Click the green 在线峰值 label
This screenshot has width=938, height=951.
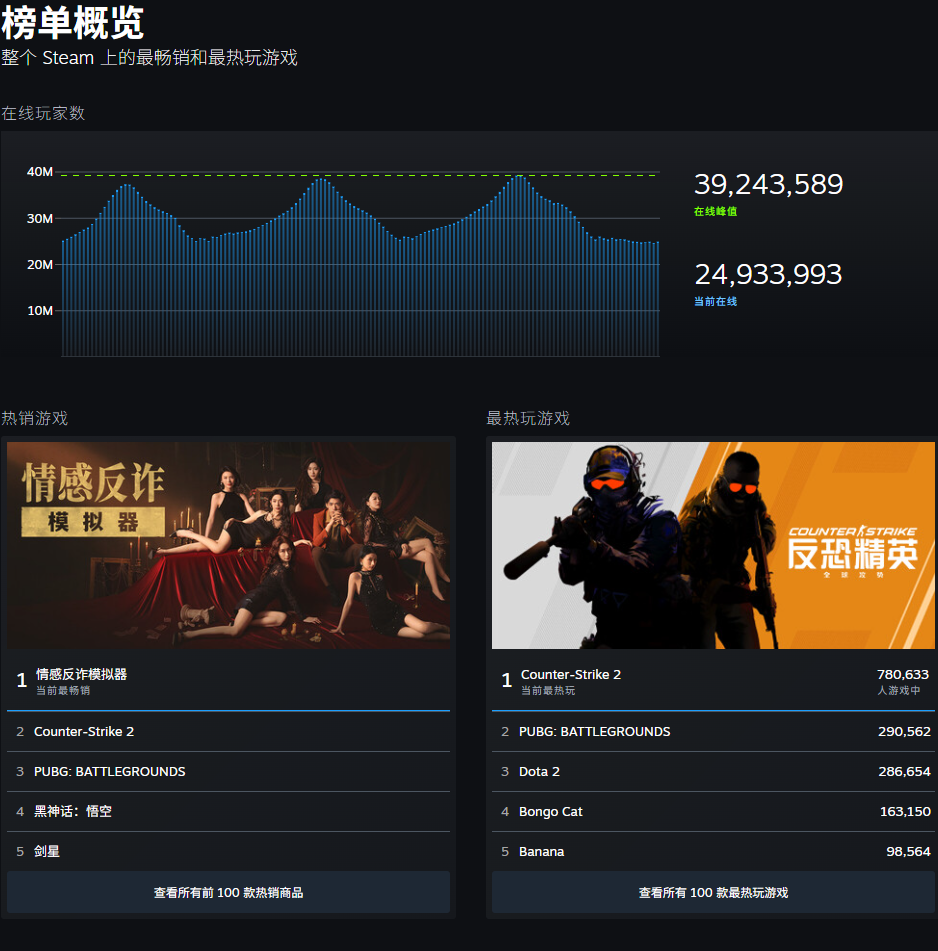715,211
